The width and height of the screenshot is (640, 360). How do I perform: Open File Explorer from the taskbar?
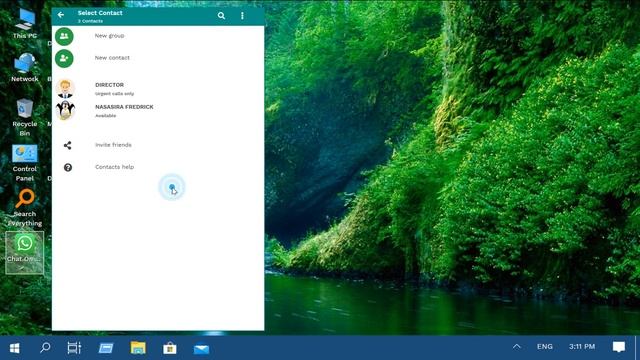click(138, 348)
